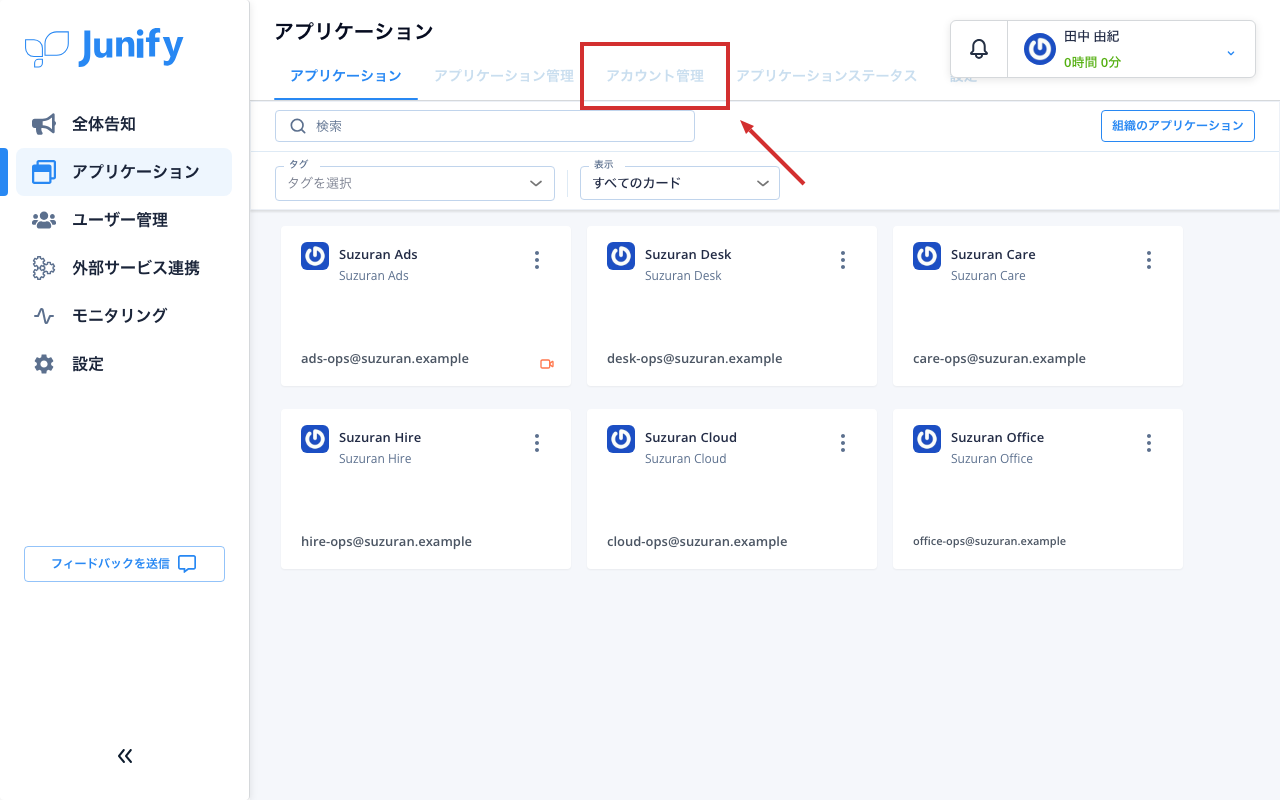This screenshot has height=800, width=1280.
Task: Select 全体告知 in sidebar menu
Action: [x=124, y=124]
